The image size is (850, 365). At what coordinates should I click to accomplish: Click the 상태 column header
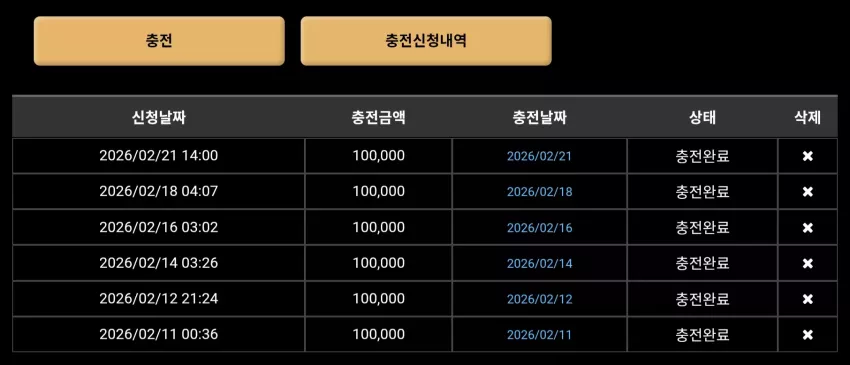703,118
